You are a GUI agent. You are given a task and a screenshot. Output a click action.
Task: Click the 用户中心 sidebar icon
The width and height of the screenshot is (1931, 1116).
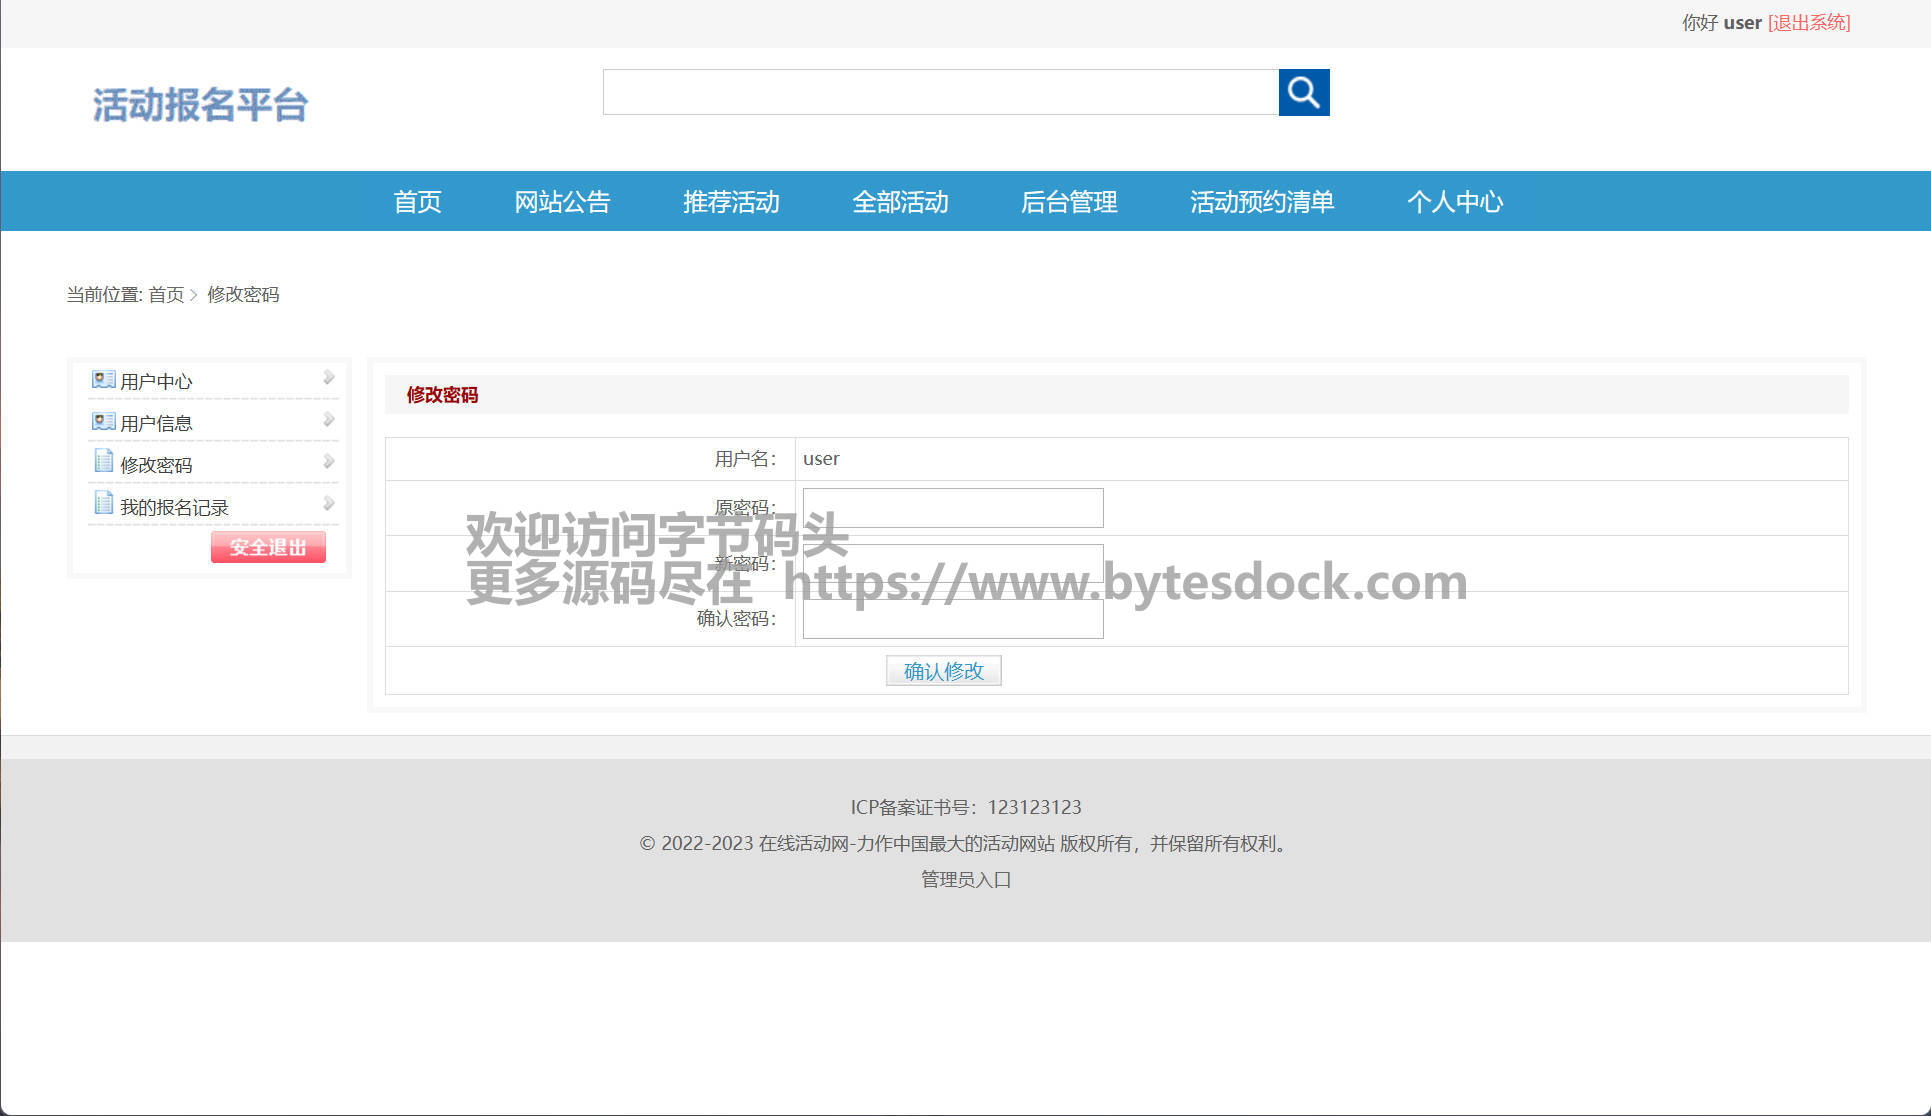coord(103,380)
